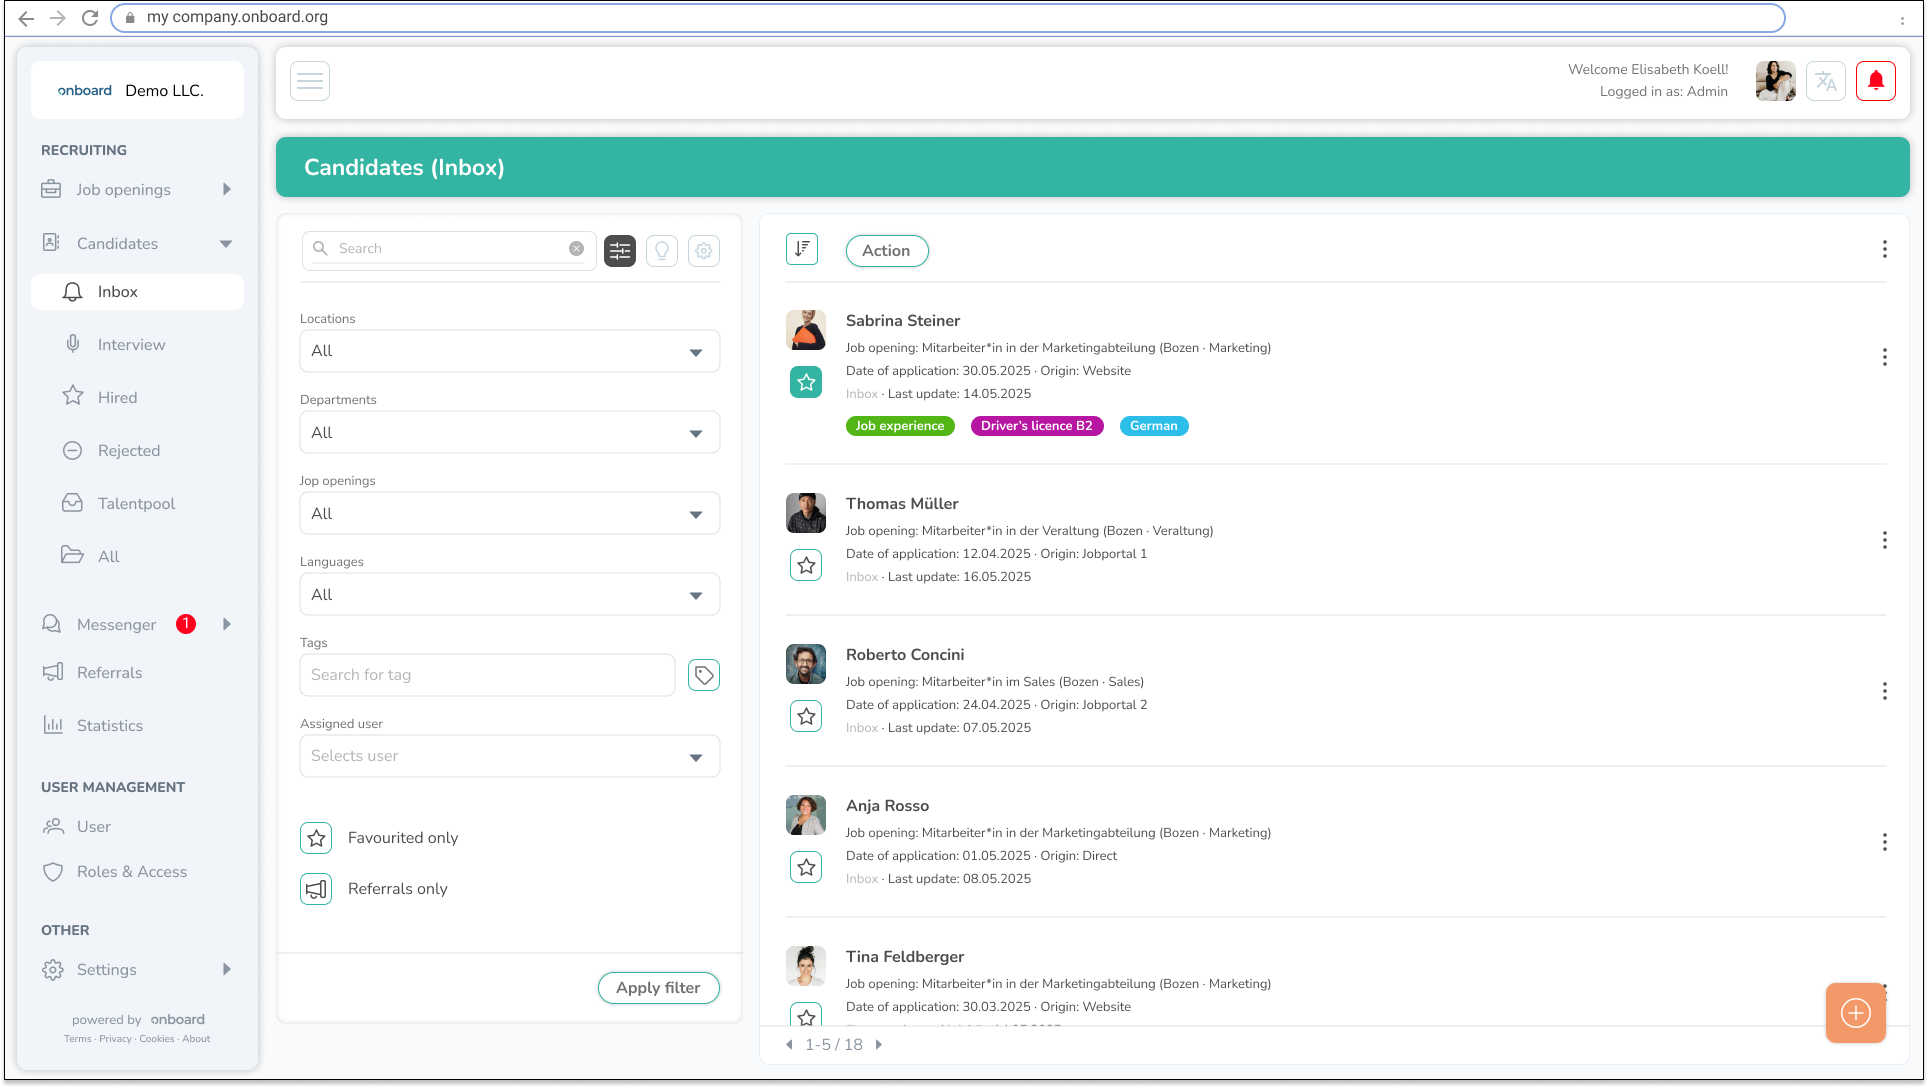This screenshot has width=1928, height=1088.
Task: Click the red notification bell icon
Action: [1875, 81]
